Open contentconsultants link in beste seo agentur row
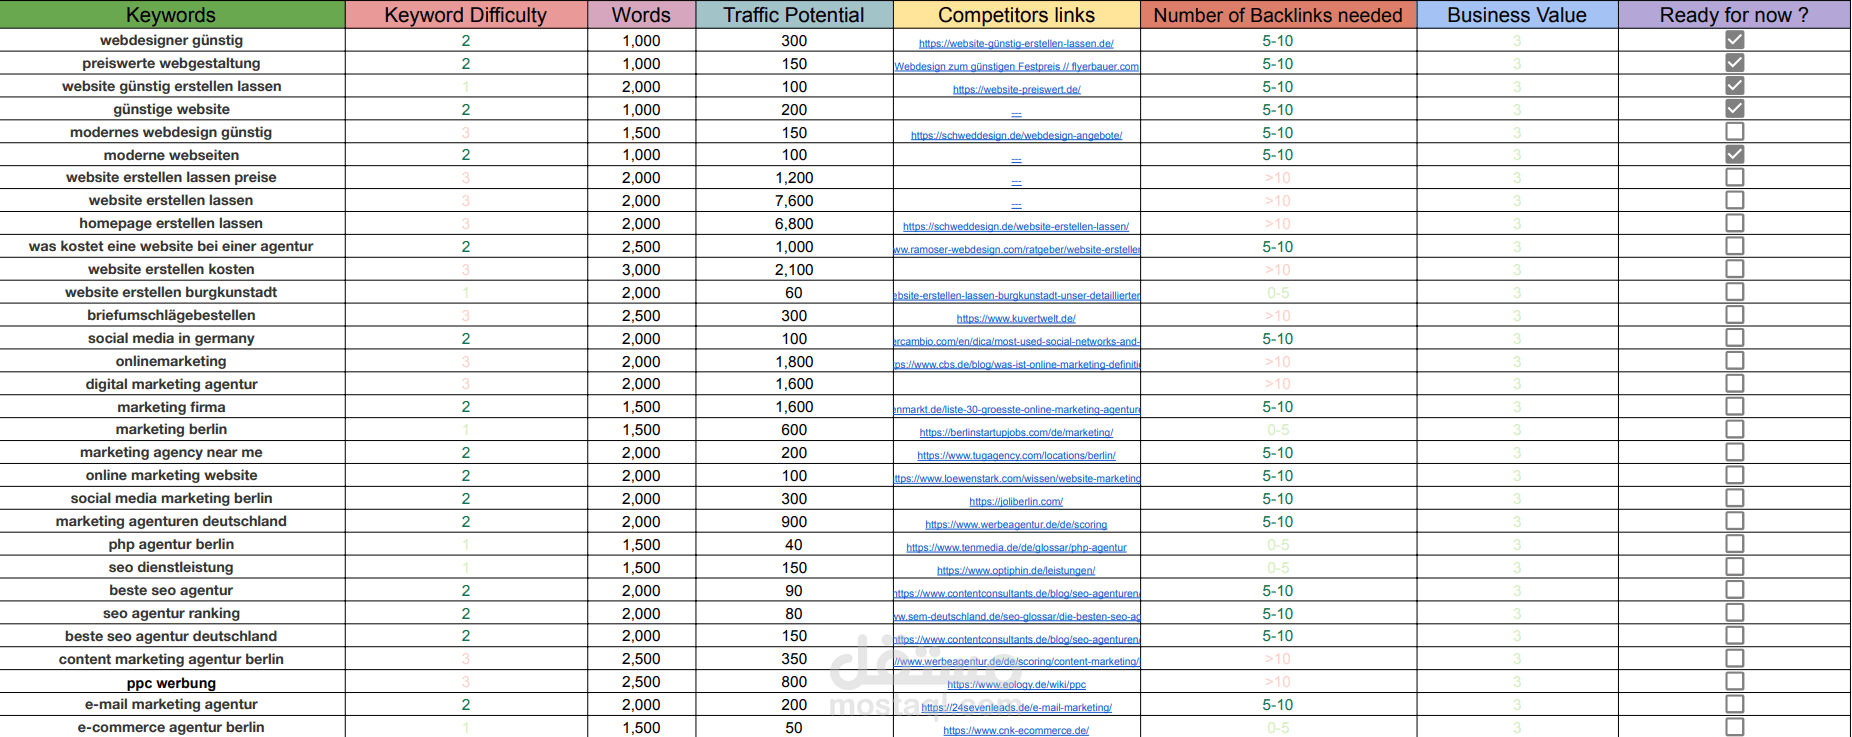 click(1016, 594)
